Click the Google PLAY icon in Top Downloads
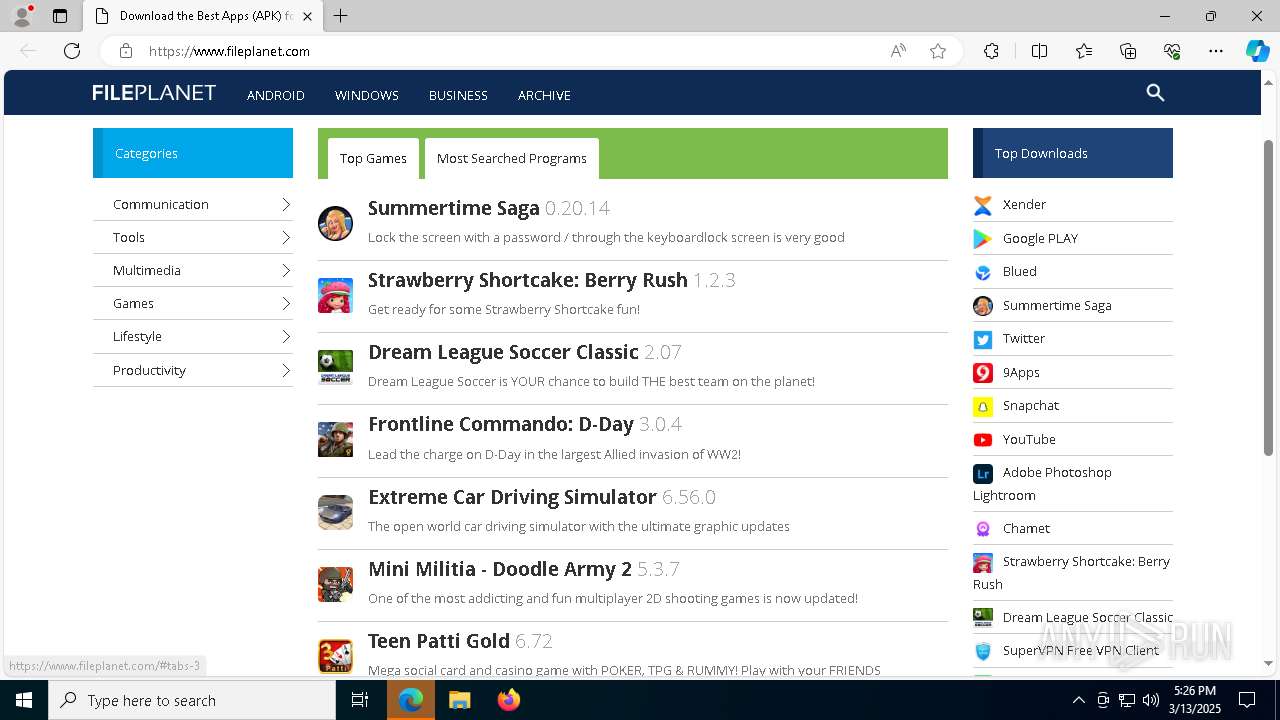 [x=983, y=238]
